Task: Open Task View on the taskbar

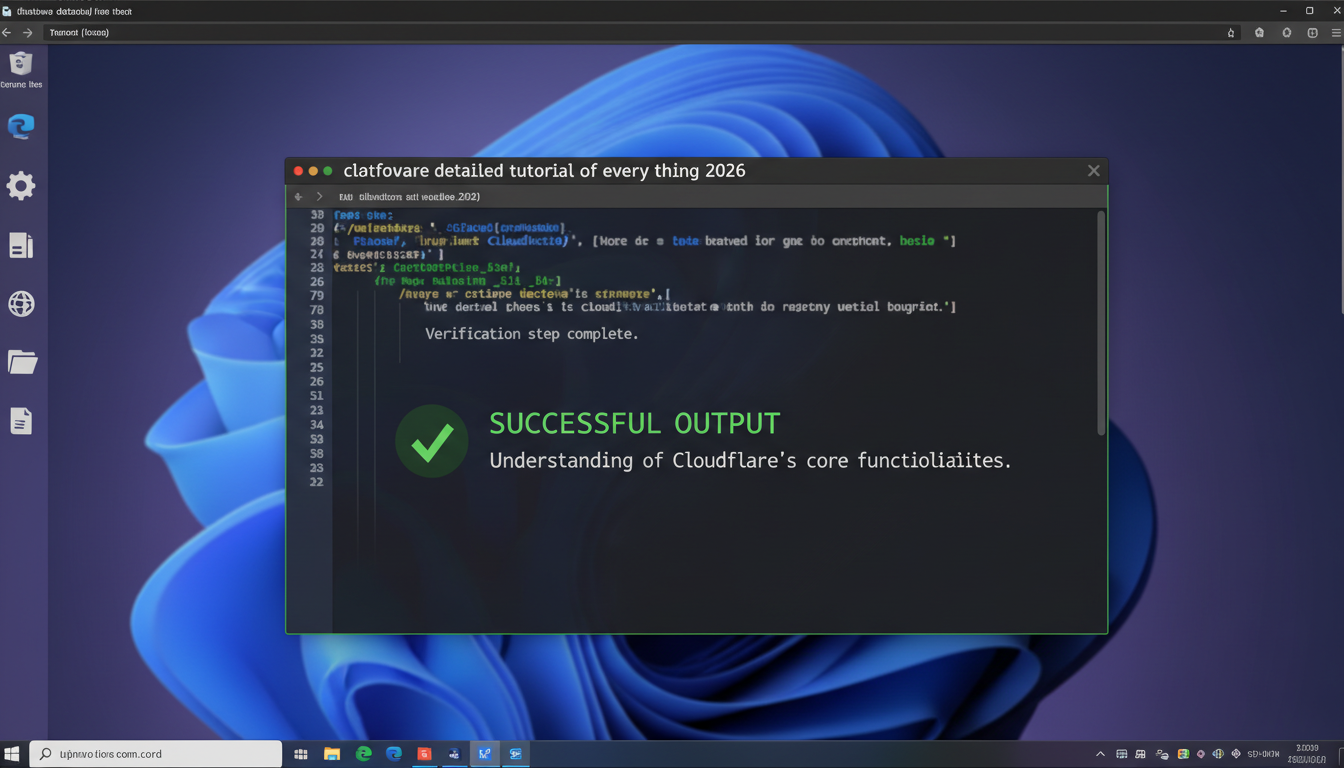Action: (300, 754)
